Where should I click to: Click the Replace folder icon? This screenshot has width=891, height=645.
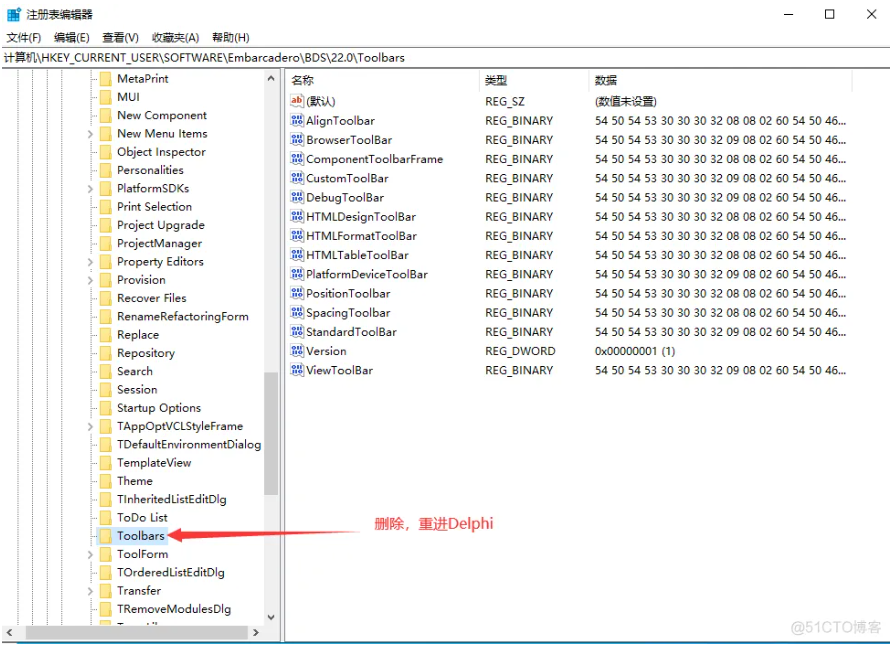coord(106,335)
